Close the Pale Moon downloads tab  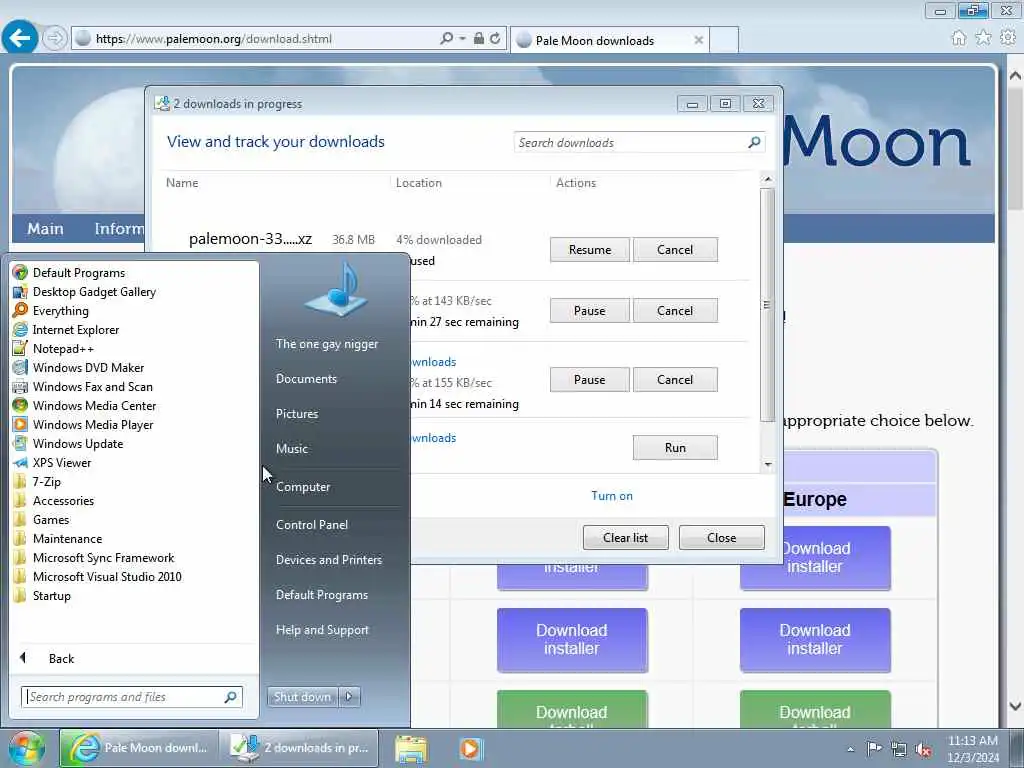[698, 40]
